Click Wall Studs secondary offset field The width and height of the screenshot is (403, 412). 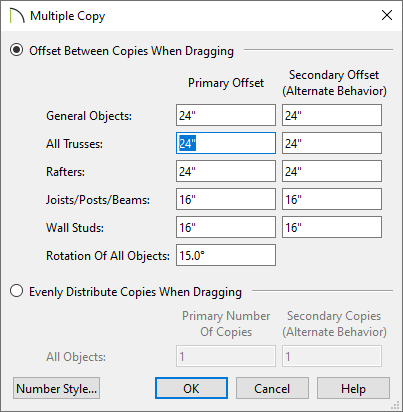pyautogui.click(x=332, y=227)
